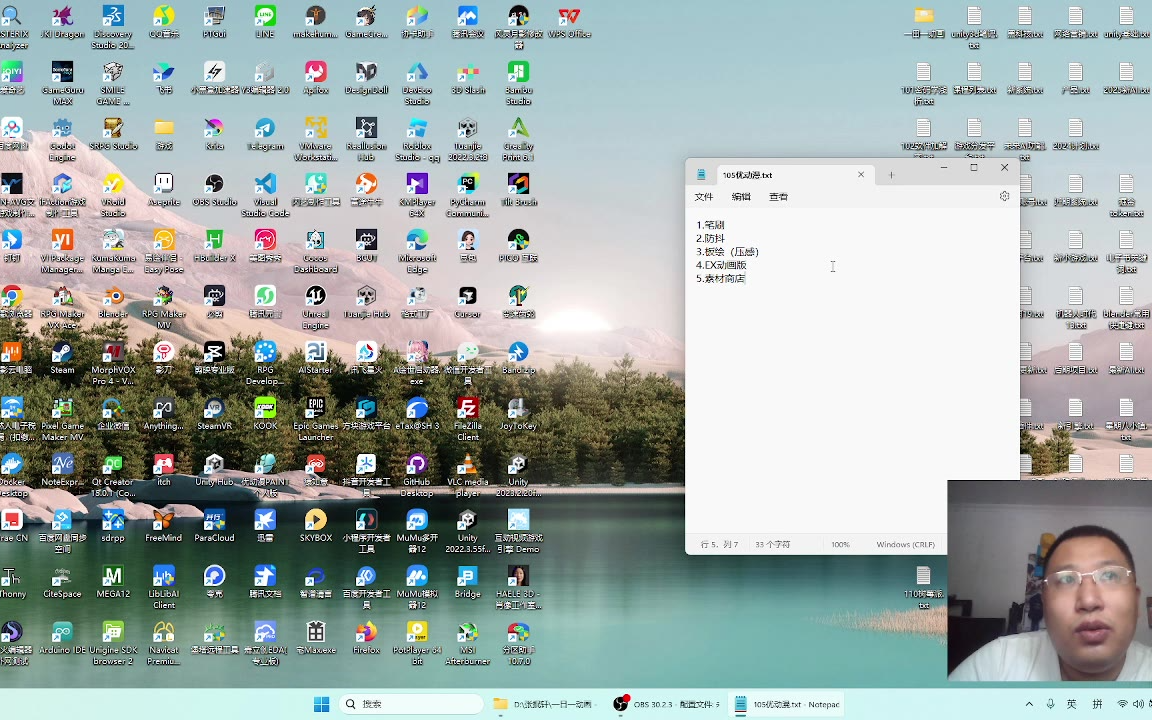Close the 105优动漫.txt tab
This screenshot has height=720, width=1152.
coord(861,175)
